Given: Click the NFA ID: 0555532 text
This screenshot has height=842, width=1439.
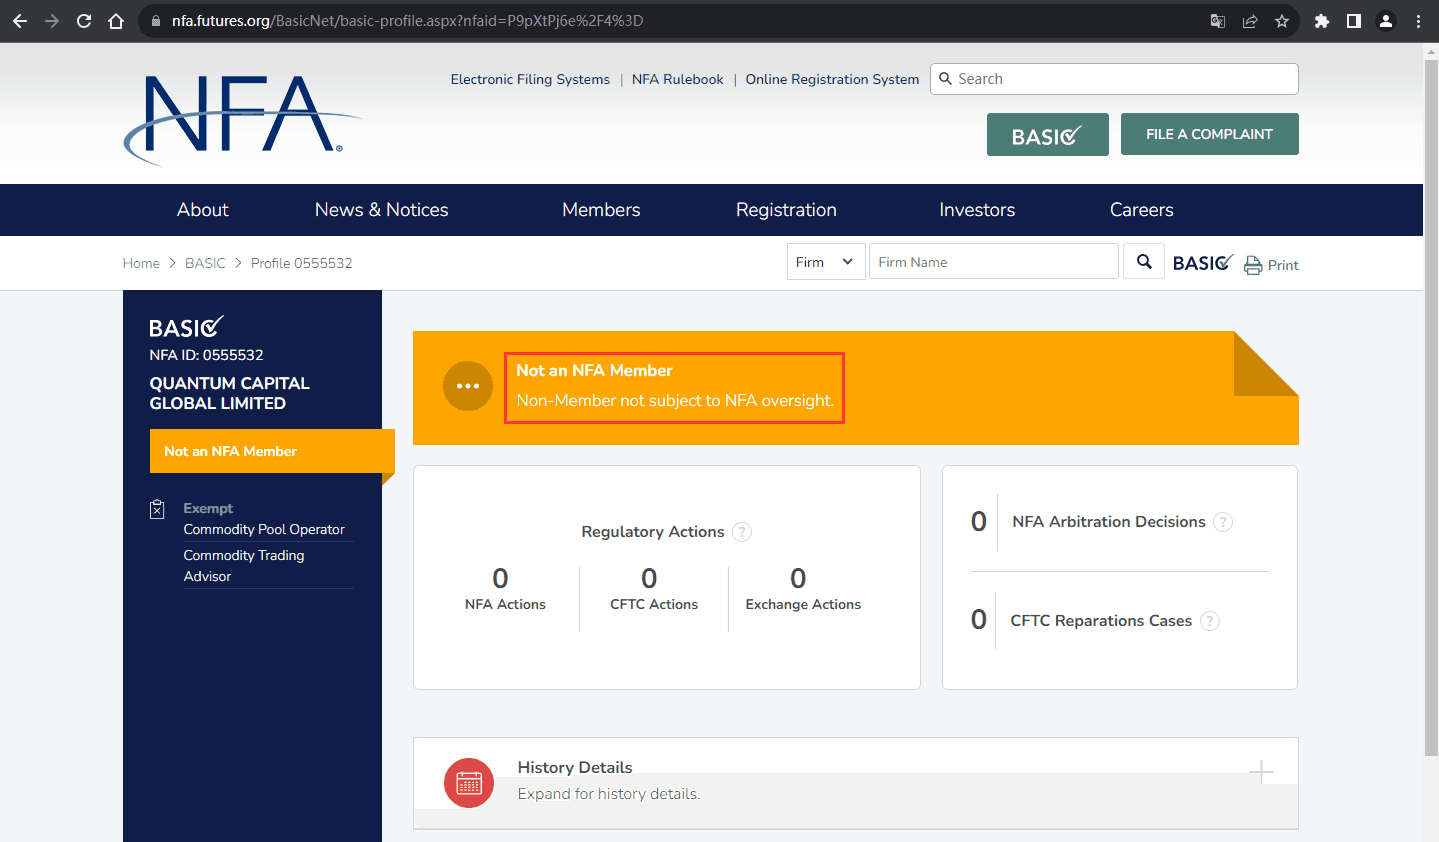Looking at the screenshot, I should [x=206, y=355].
